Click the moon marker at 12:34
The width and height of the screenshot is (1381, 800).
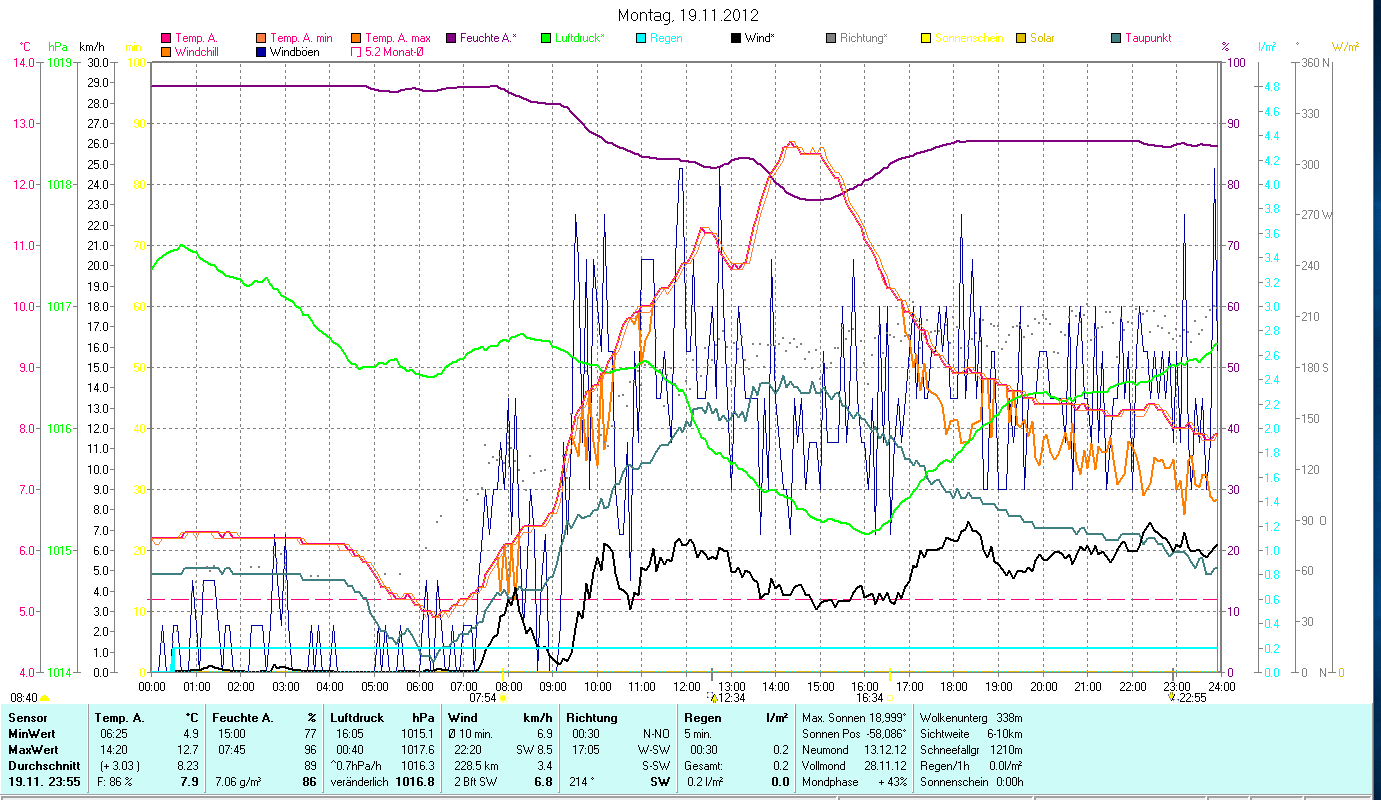tap(713, 697)
